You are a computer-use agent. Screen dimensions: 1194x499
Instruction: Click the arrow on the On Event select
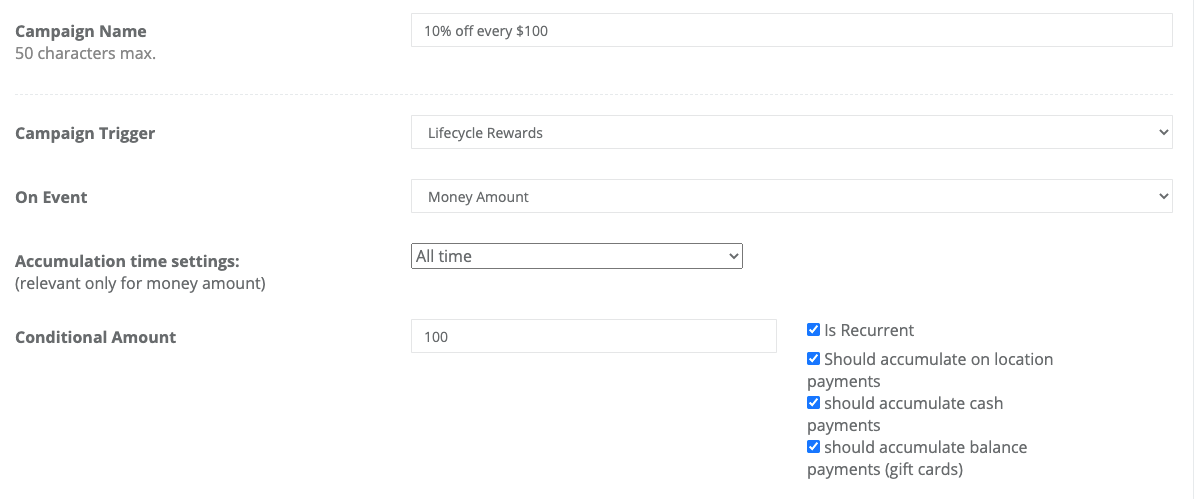coord(1163,197)
